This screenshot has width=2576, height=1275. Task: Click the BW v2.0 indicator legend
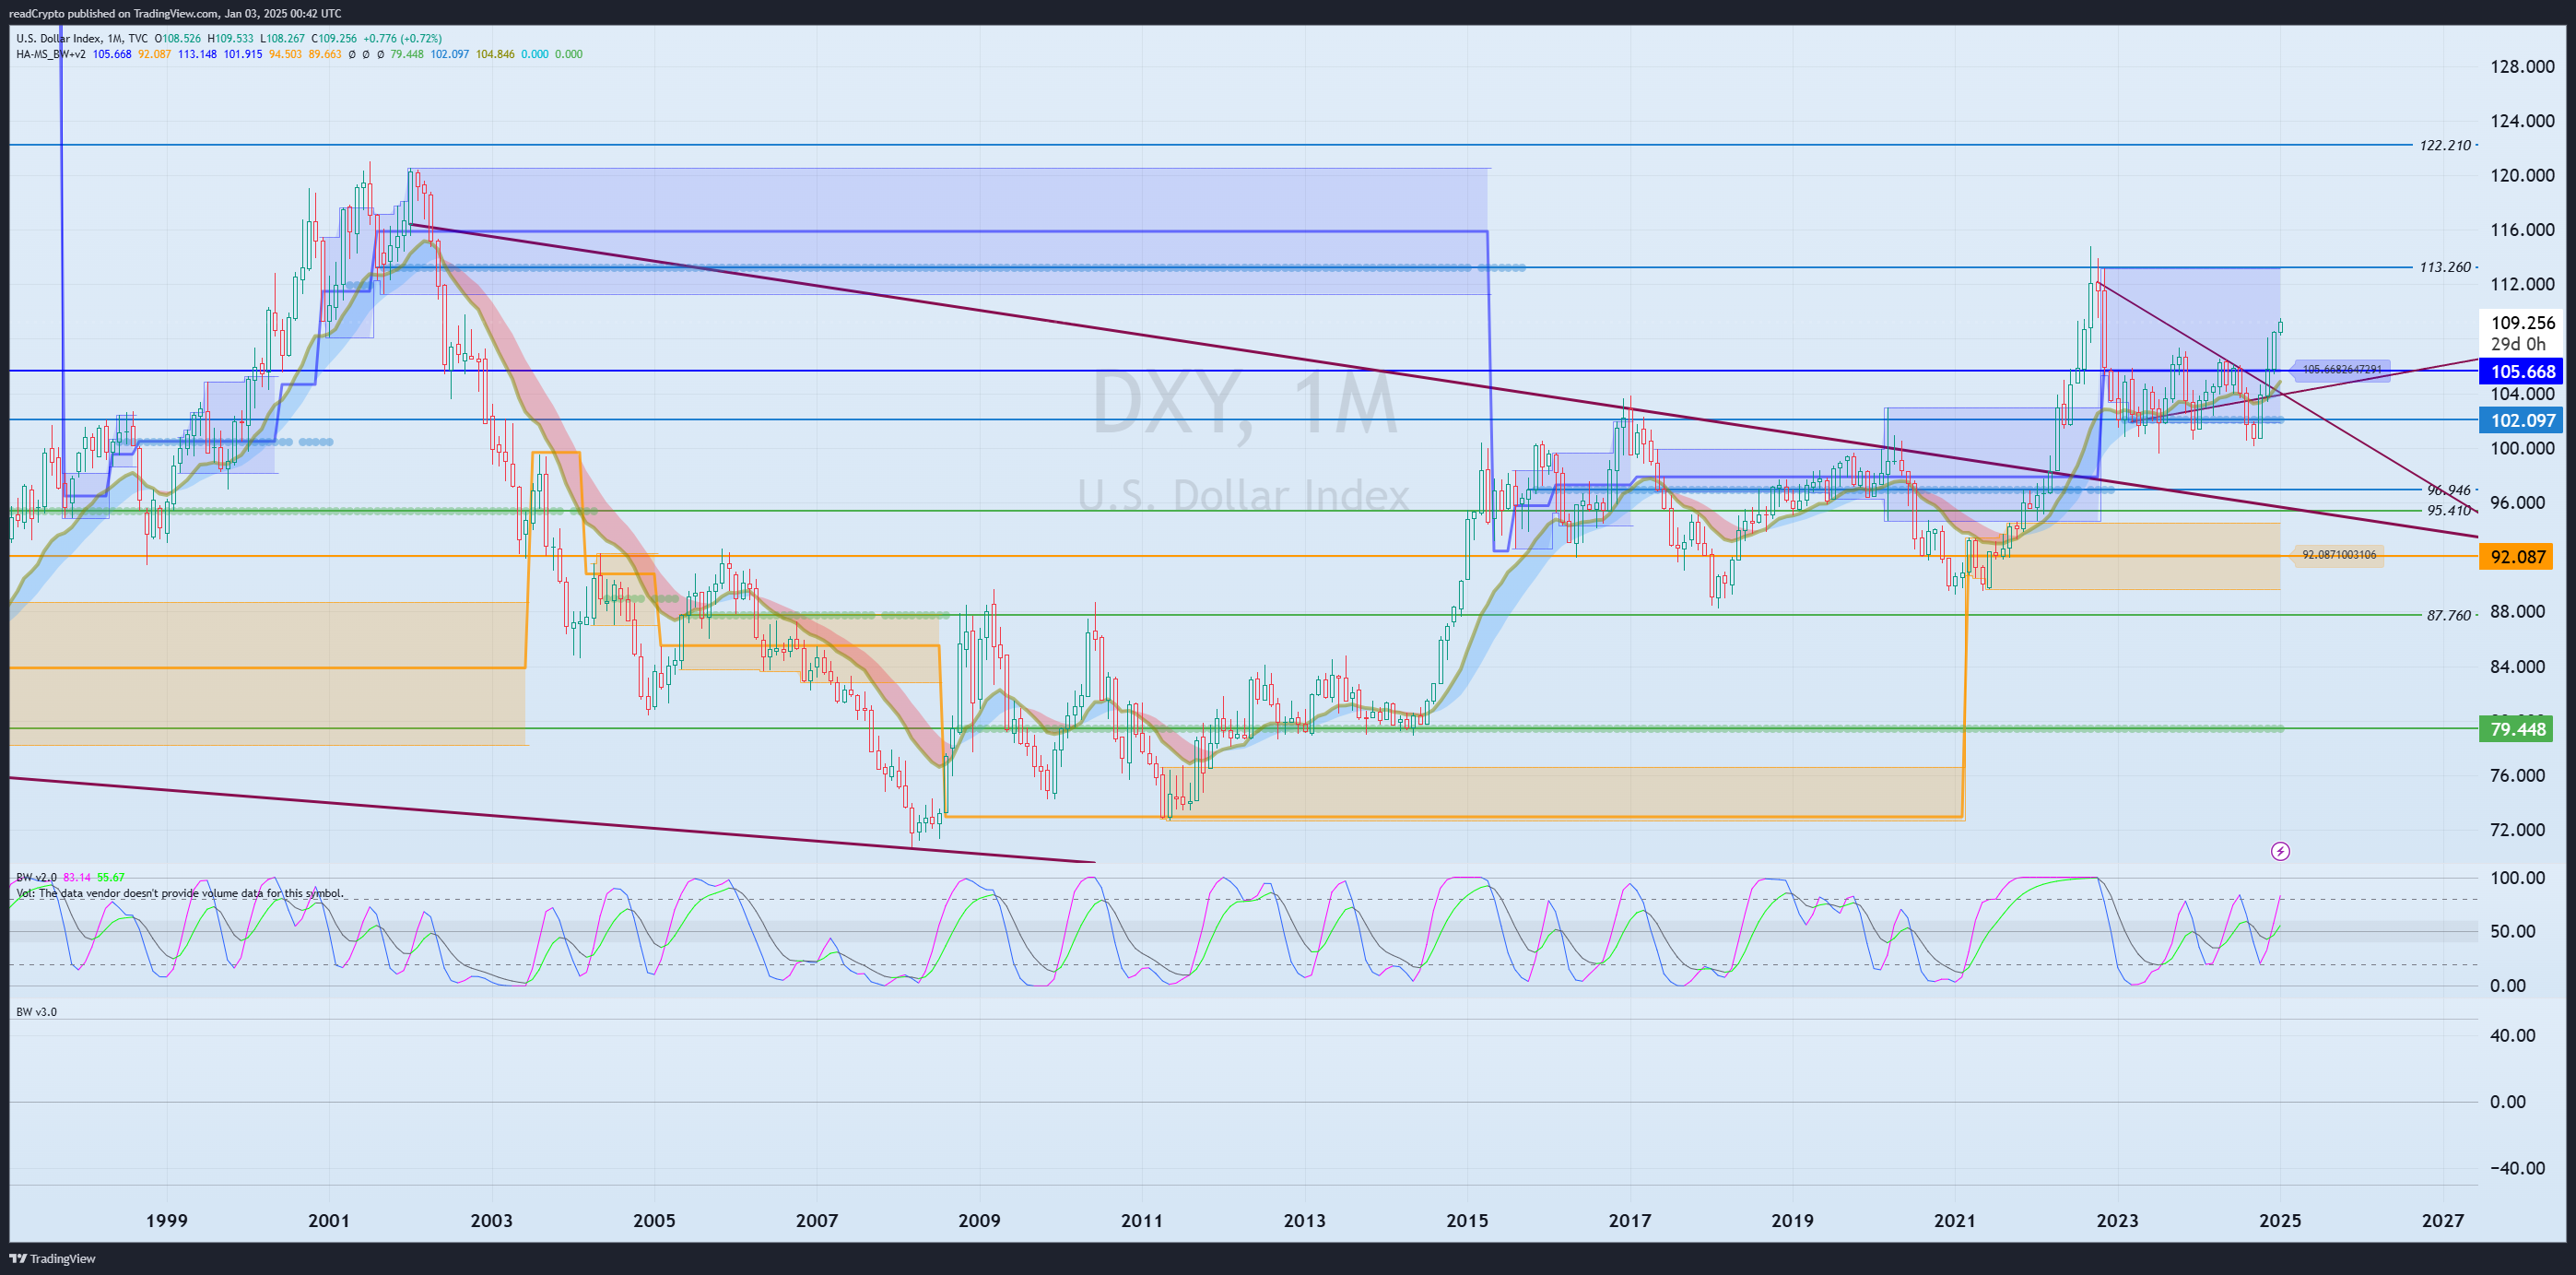point(36,878)
